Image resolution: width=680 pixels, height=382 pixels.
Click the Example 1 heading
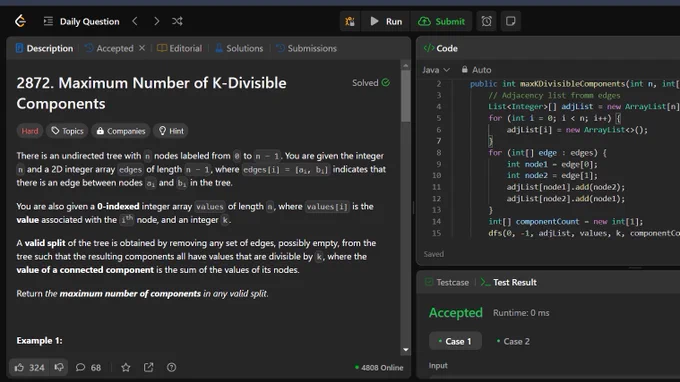point(39,341)
